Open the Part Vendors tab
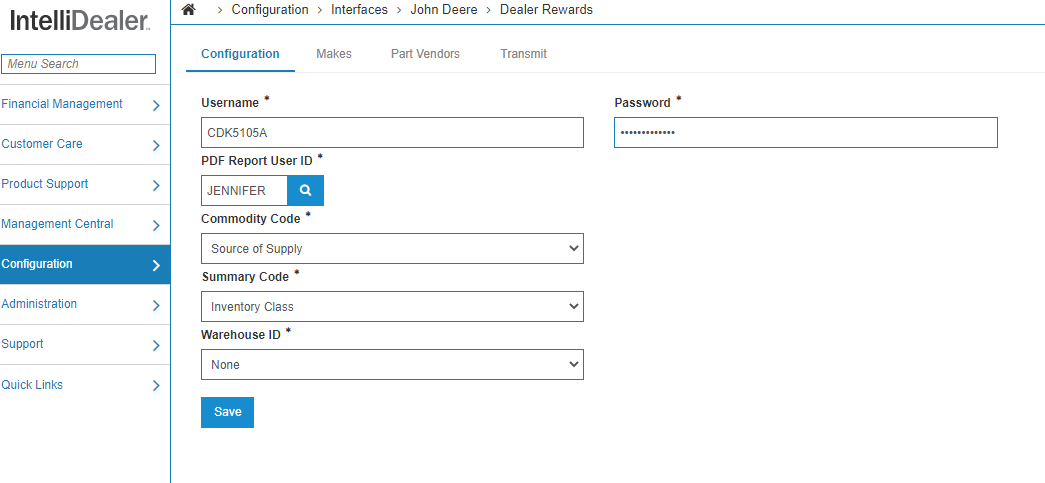Screen dimensions: 1045x483 tap(425, 54)
